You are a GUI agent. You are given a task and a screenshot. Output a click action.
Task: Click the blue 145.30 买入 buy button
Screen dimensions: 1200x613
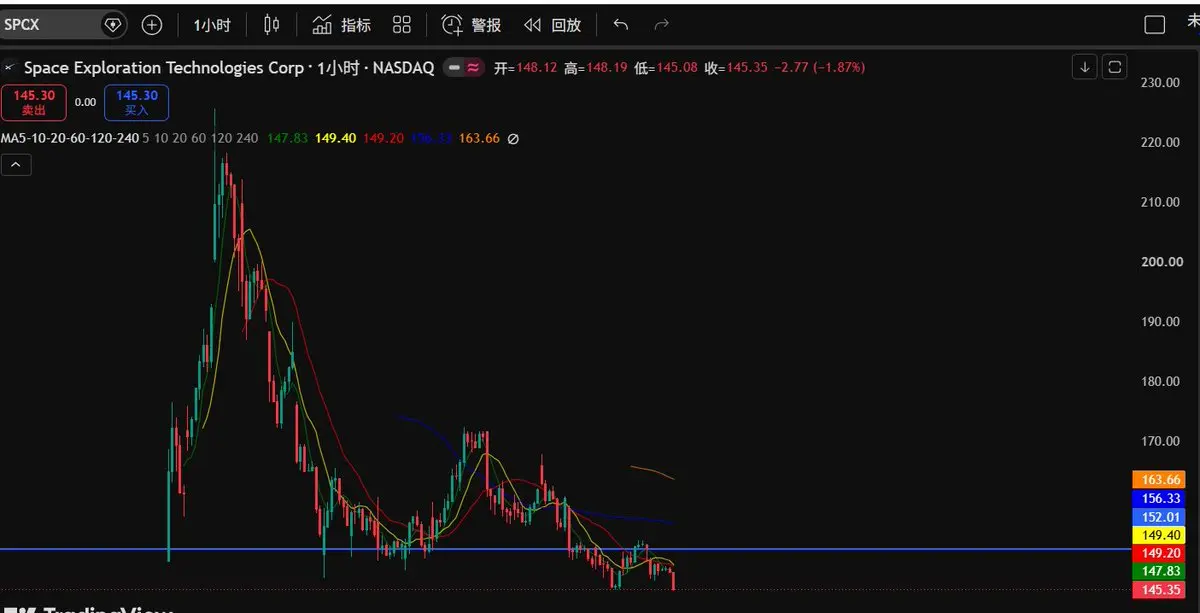click(x=136, y=102)
